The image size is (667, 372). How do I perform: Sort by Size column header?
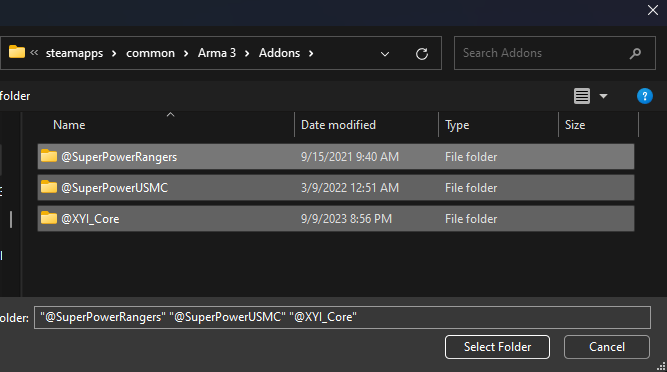point(575,125)
